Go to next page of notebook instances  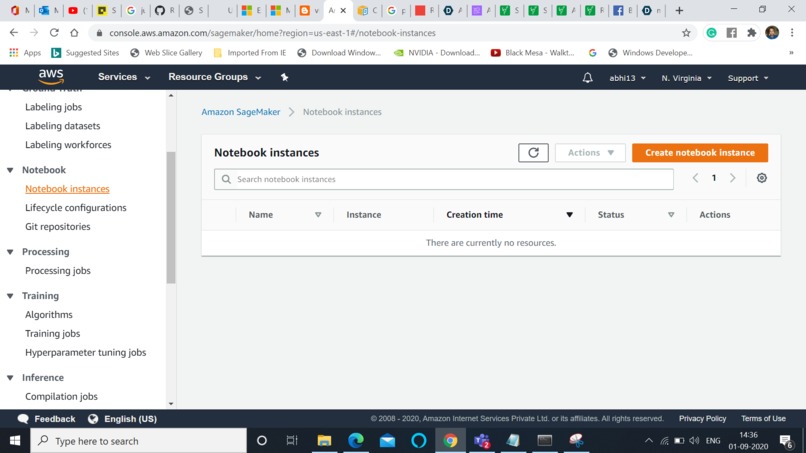[x=732, y=178]
